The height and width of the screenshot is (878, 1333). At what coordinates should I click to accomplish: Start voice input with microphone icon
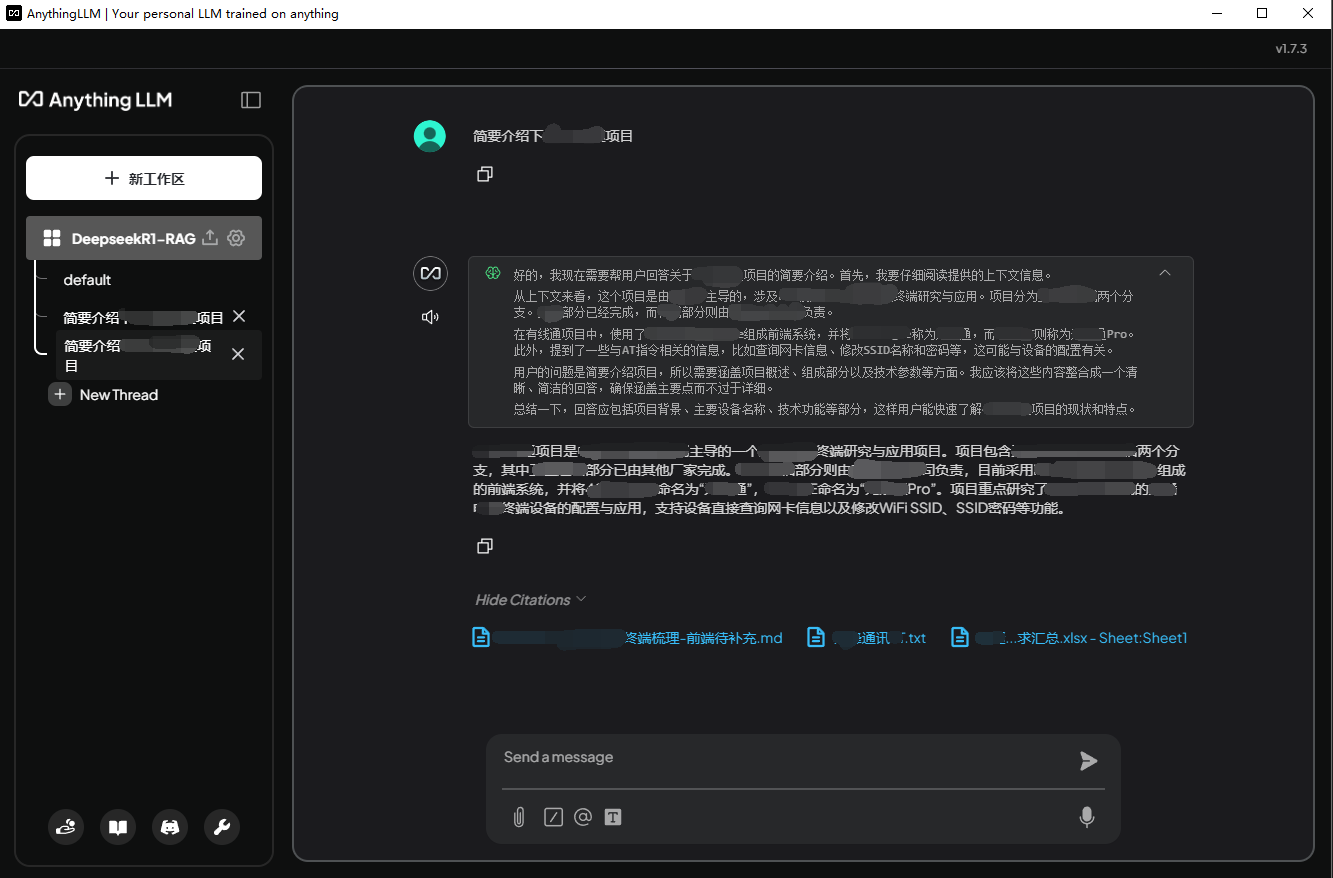tap(1087, 817)
